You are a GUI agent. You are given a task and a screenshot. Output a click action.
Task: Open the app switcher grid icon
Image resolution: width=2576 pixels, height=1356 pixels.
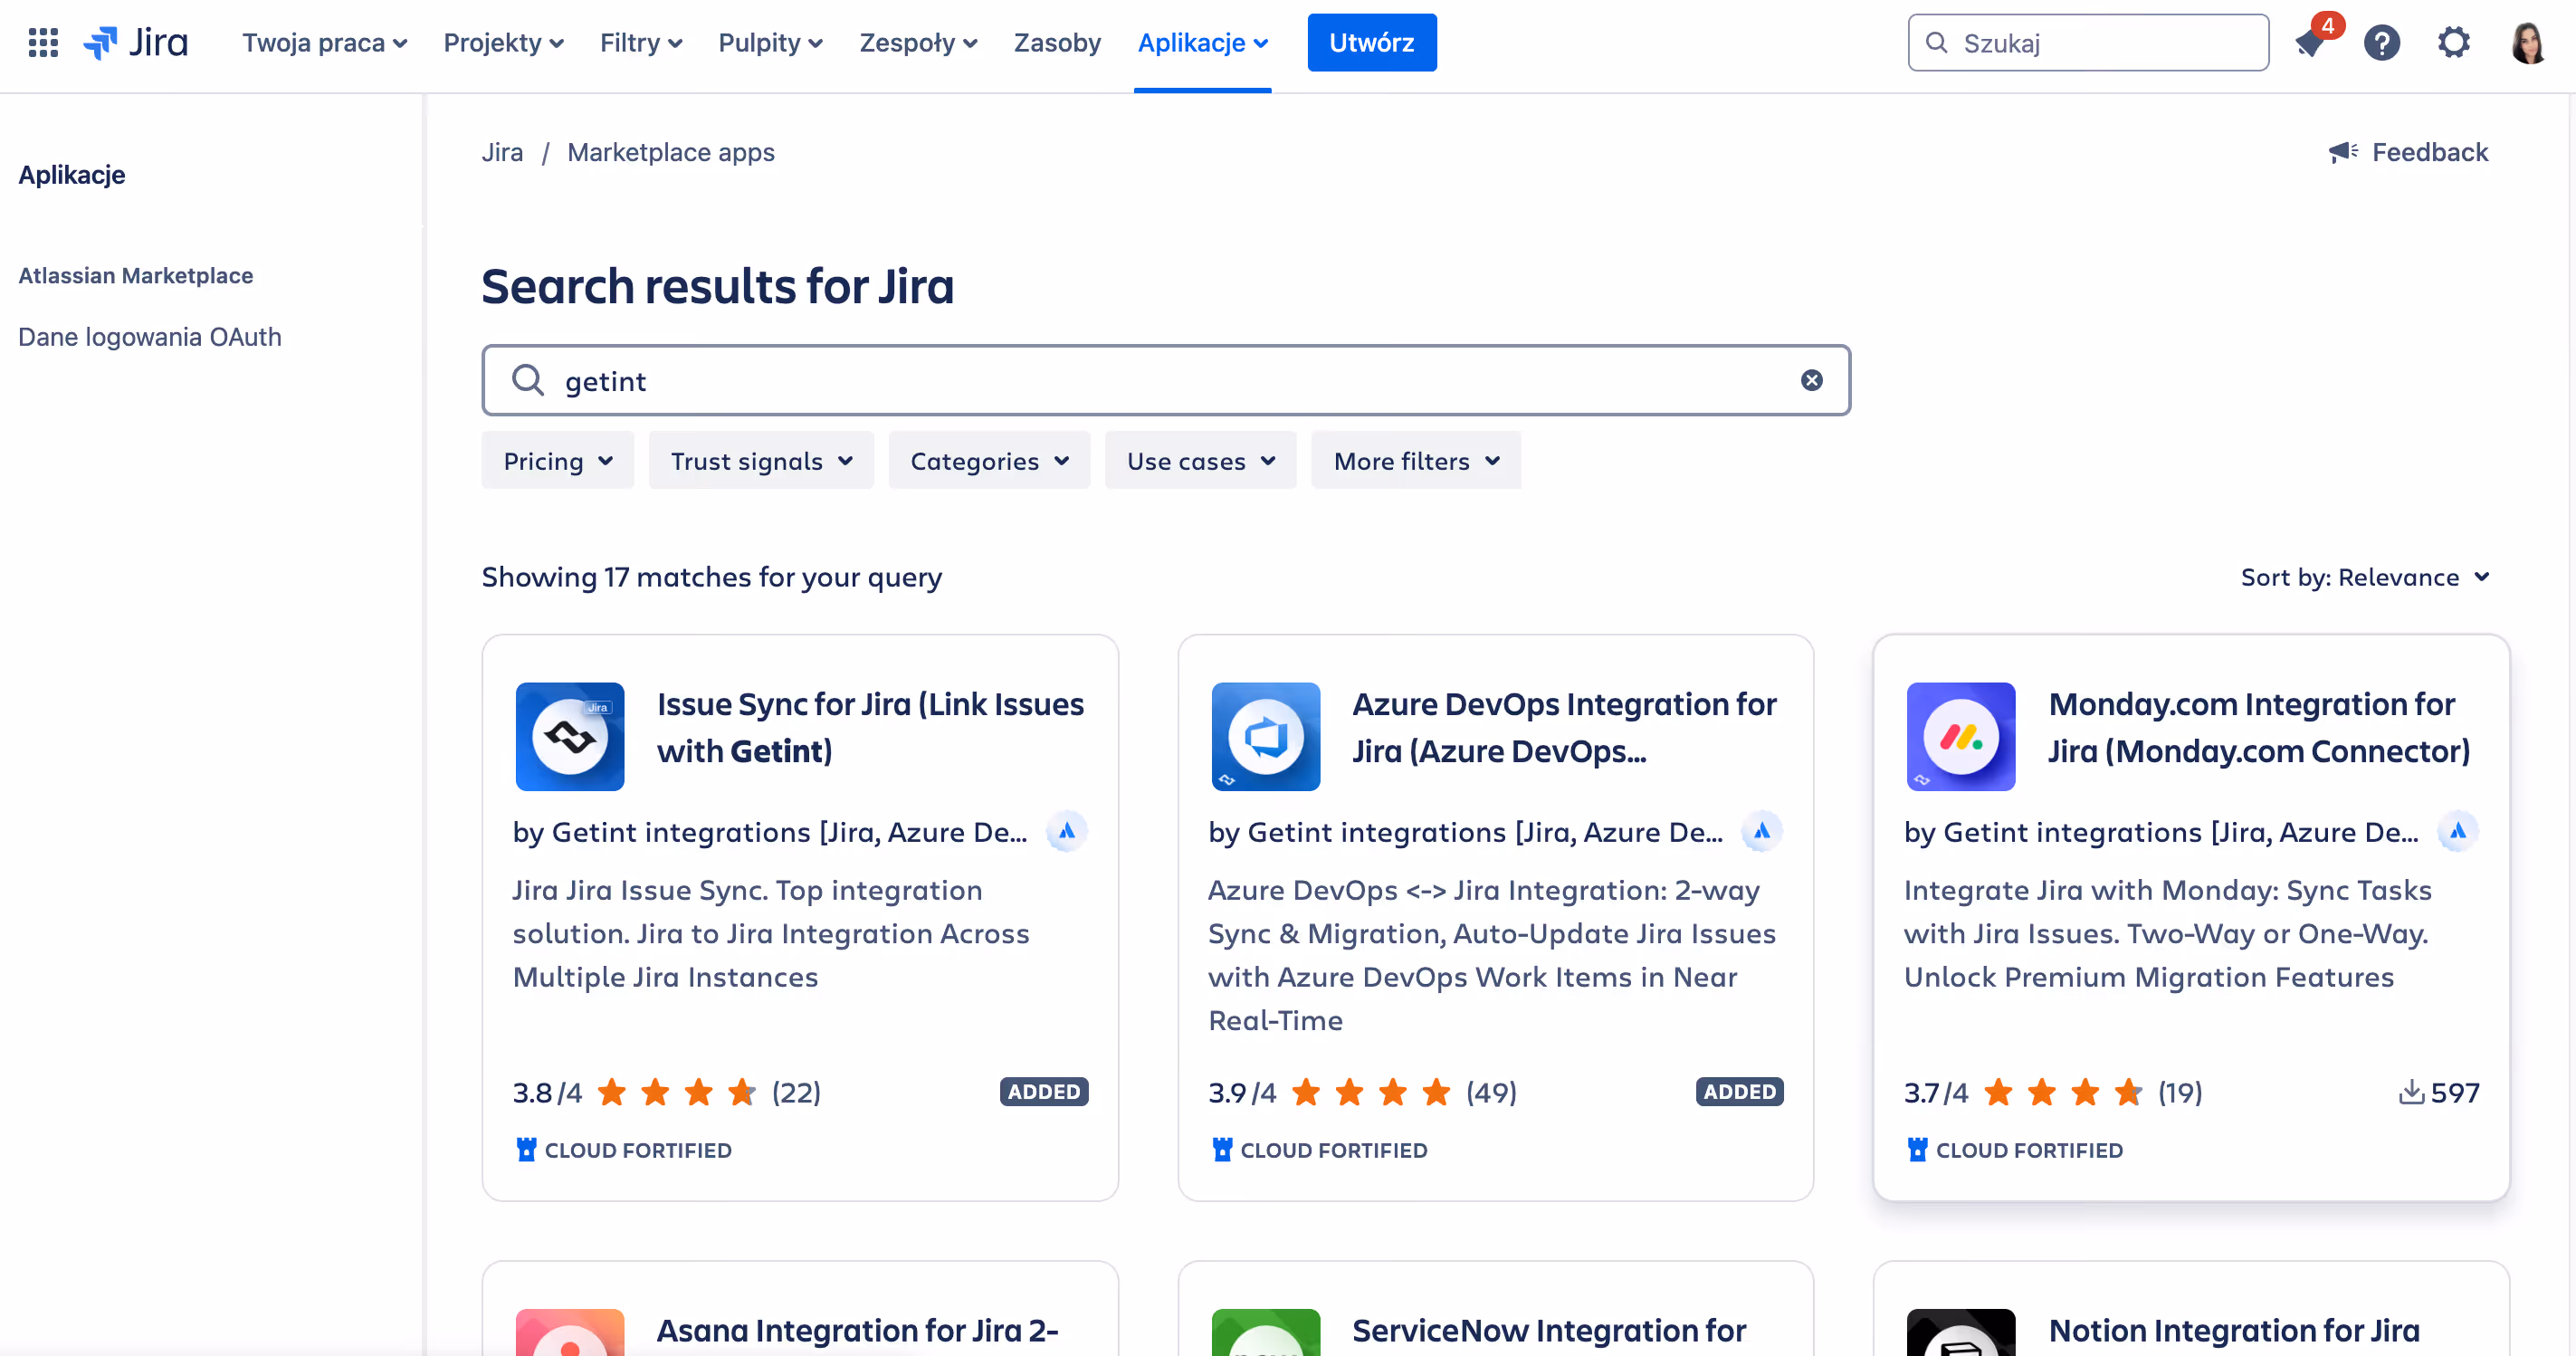pyautogui.click(x=43, y=43)
